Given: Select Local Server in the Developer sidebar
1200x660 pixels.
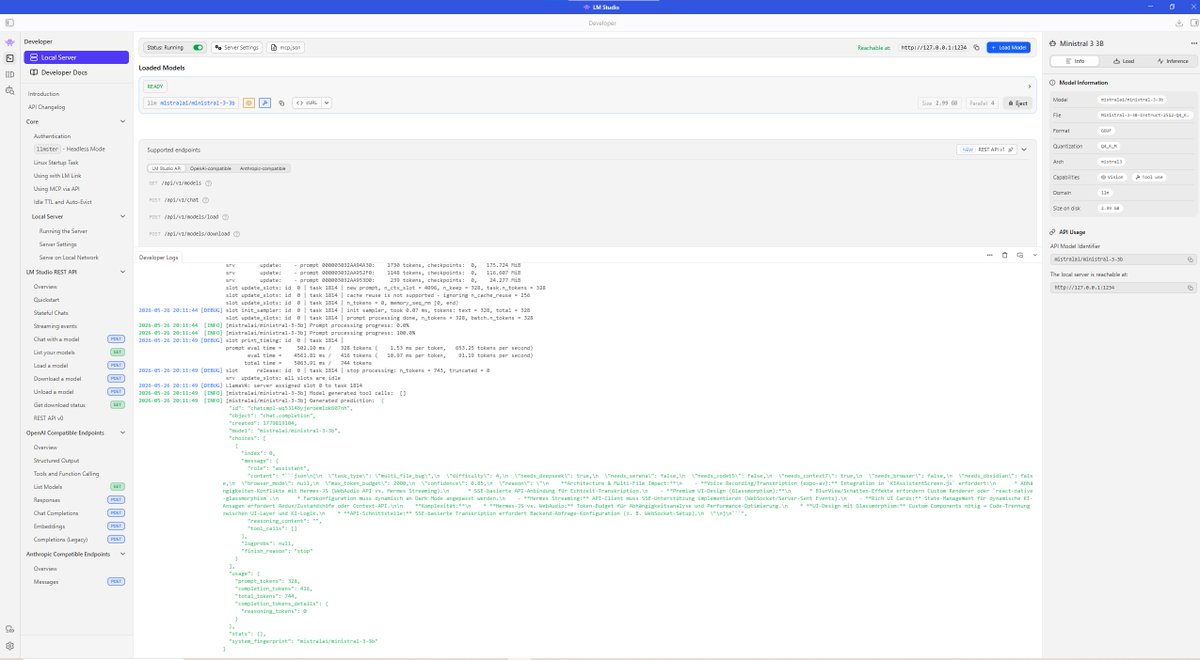Looking at the screenshot, I should (76, 57).
